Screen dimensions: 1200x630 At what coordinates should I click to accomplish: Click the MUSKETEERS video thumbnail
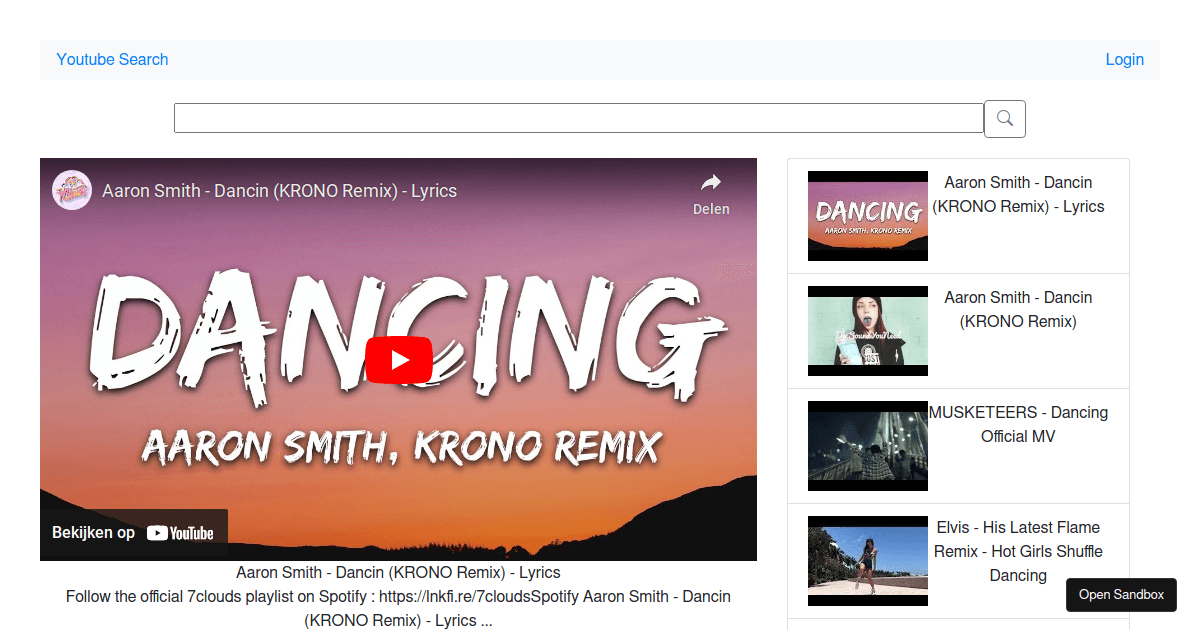coord(867,445)
